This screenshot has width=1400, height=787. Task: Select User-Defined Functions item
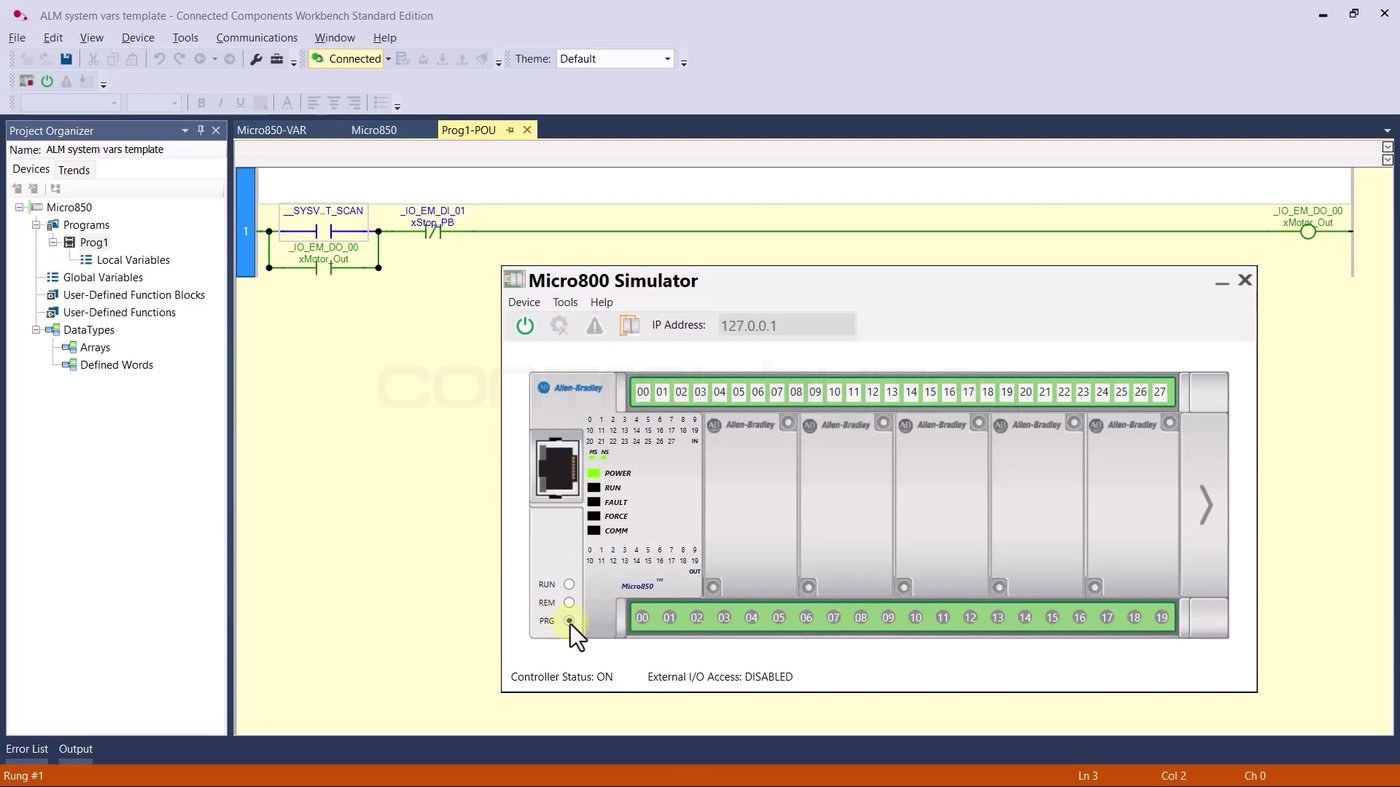pos(120,313)
